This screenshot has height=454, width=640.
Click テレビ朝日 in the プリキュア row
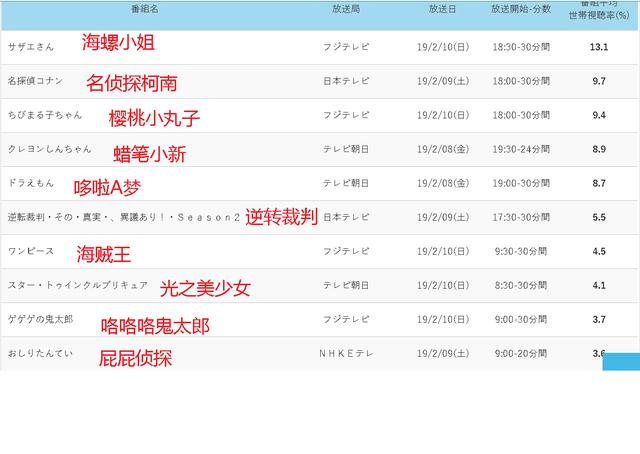point(346,285)
